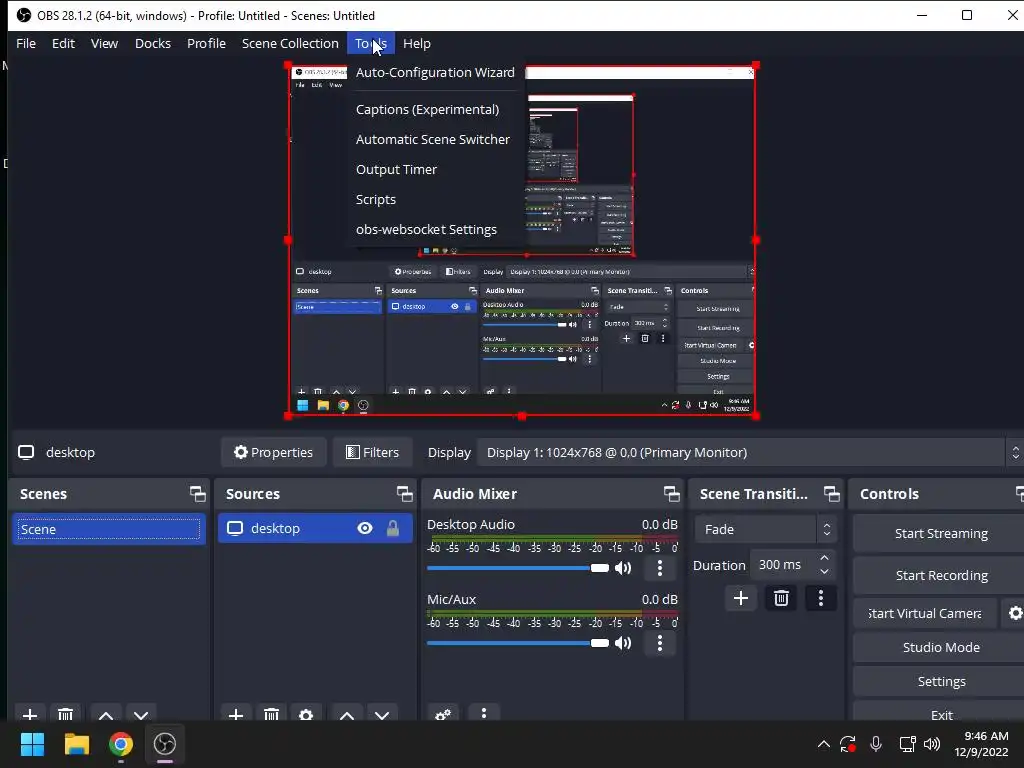Screen dimensions: 1024x768
Task: Decrease transition Duration with down arrow
Action: 825,572
